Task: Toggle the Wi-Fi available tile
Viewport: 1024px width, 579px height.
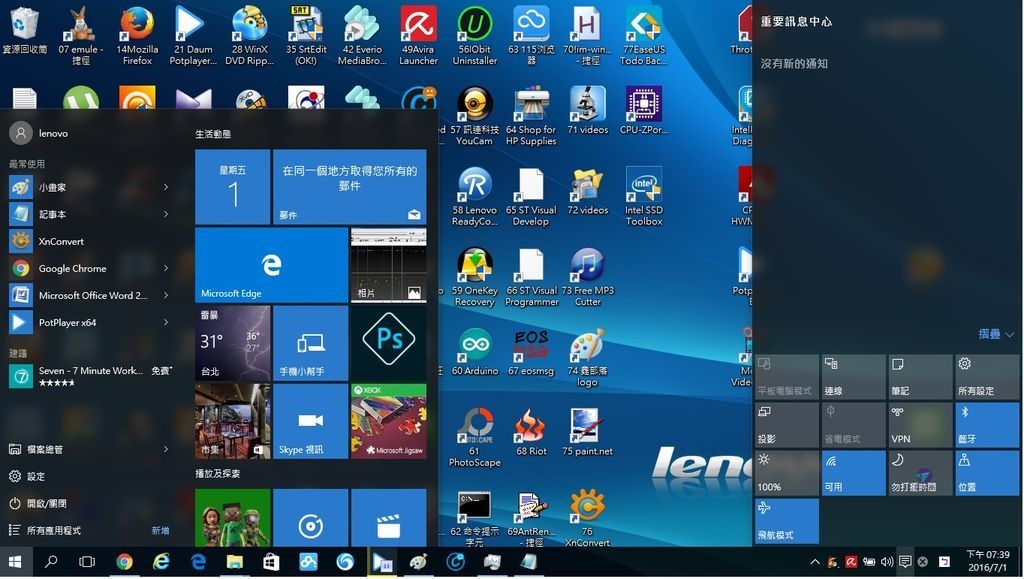Action: (854, 473)
